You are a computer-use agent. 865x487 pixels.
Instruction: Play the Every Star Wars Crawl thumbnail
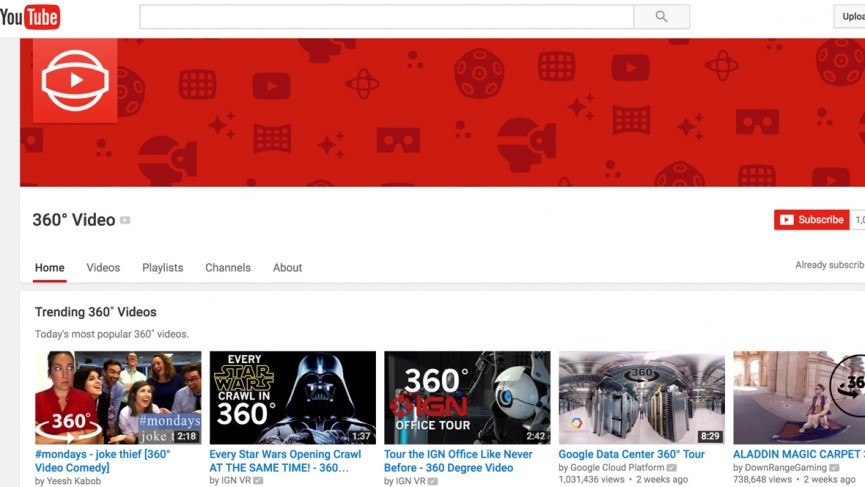pyautogui.click(x=292, y=397)
